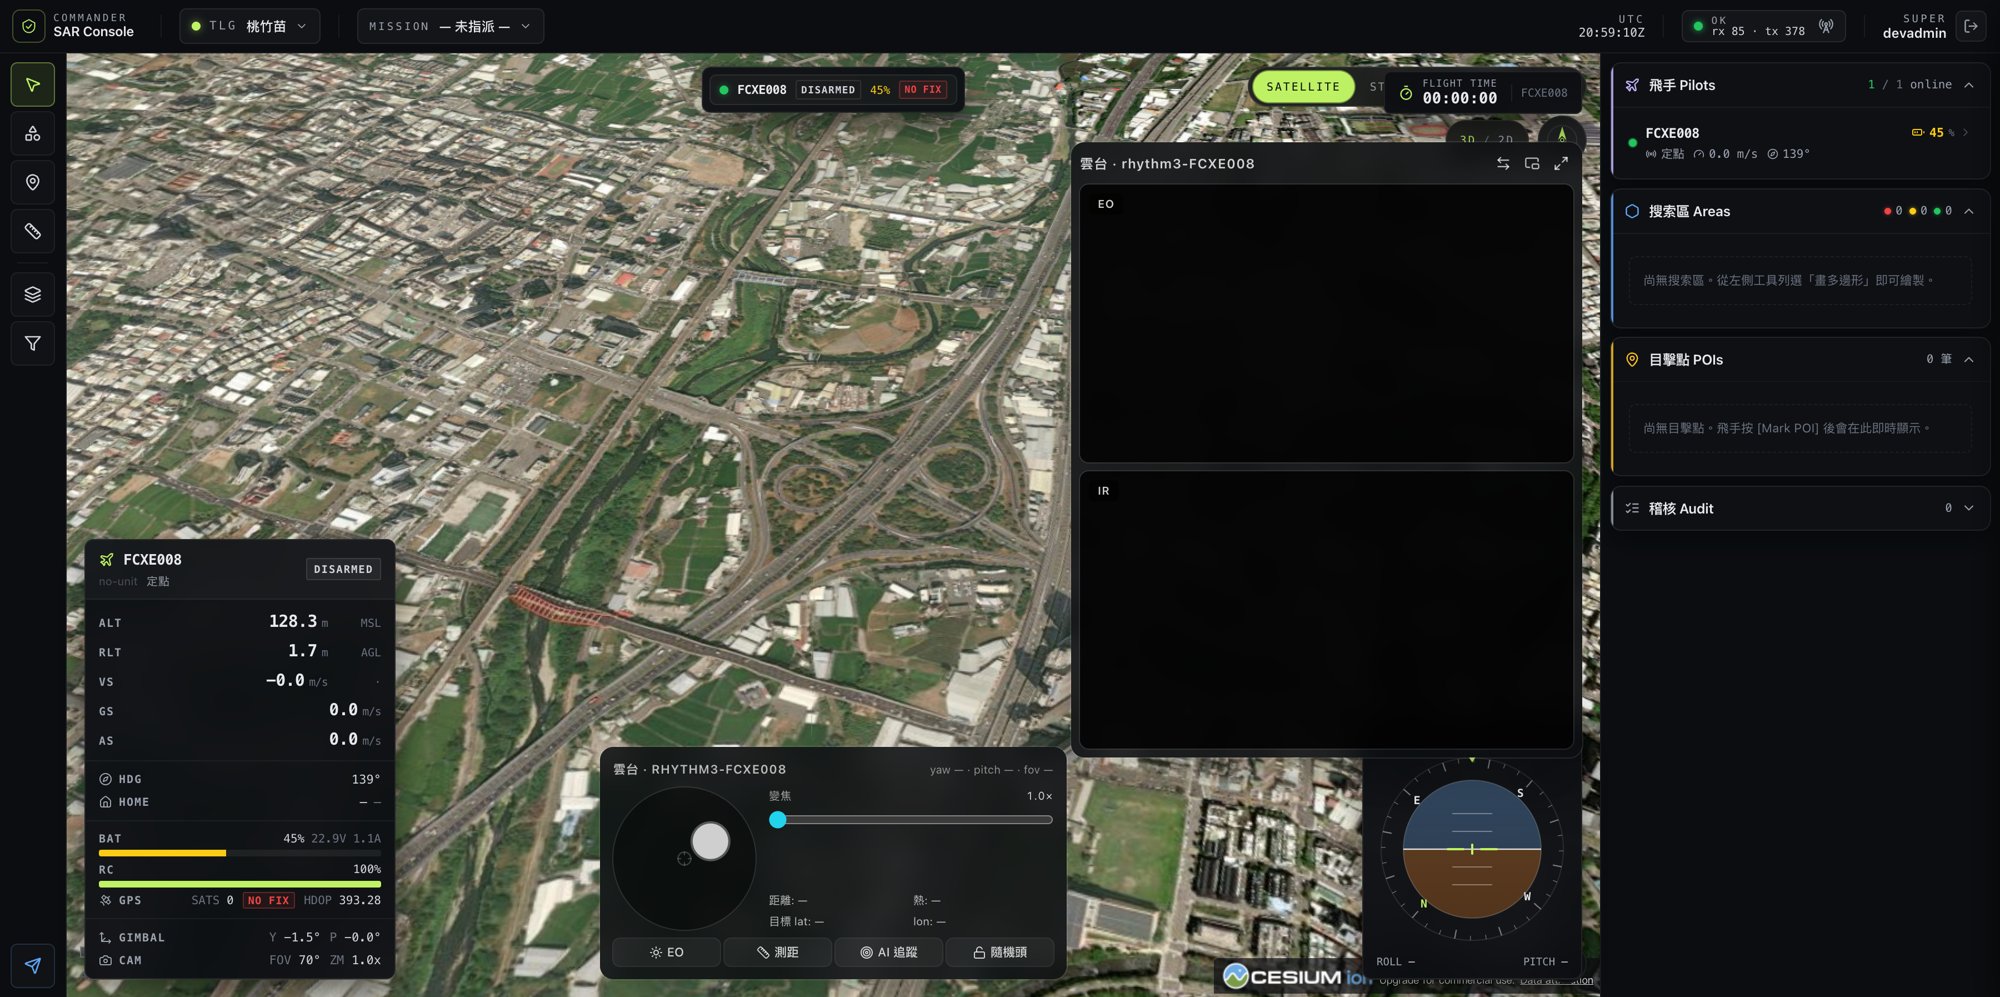Open the MISSION 未指派 dropdown

coord(451,26)
